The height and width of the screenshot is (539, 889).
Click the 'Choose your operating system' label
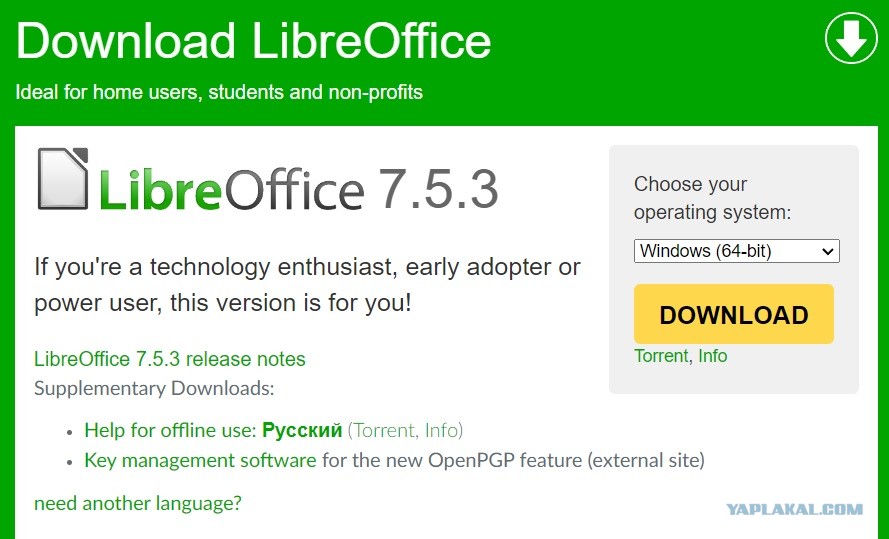[712, 198]
